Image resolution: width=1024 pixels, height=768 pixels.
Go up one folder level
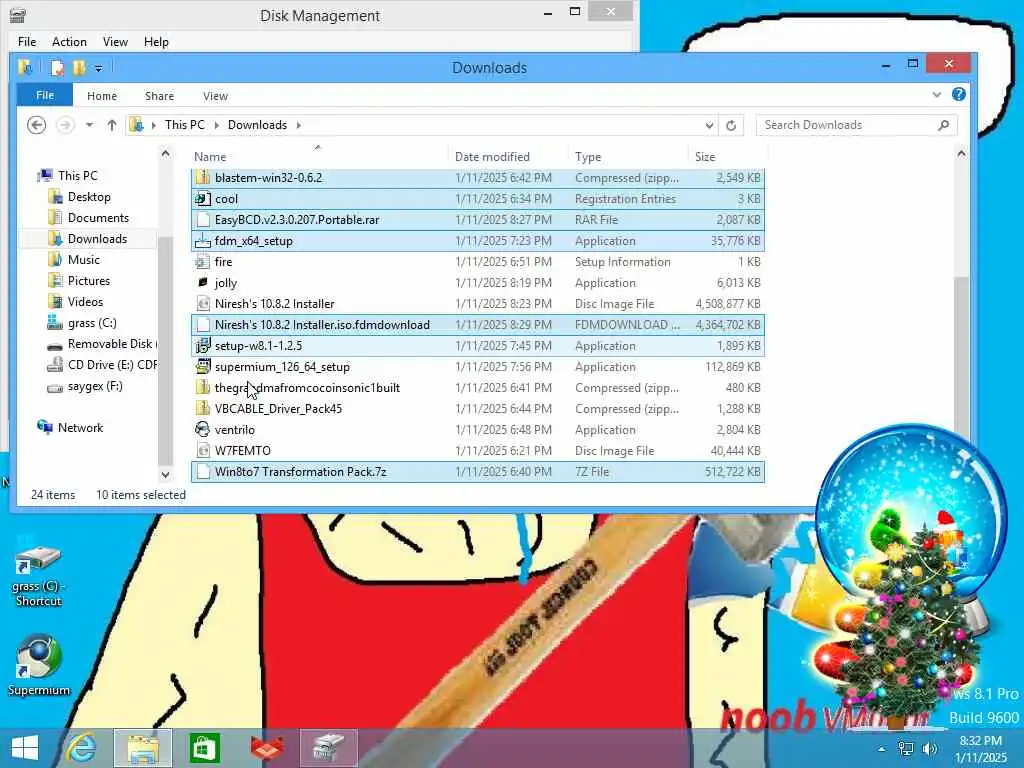click(112, 125)
